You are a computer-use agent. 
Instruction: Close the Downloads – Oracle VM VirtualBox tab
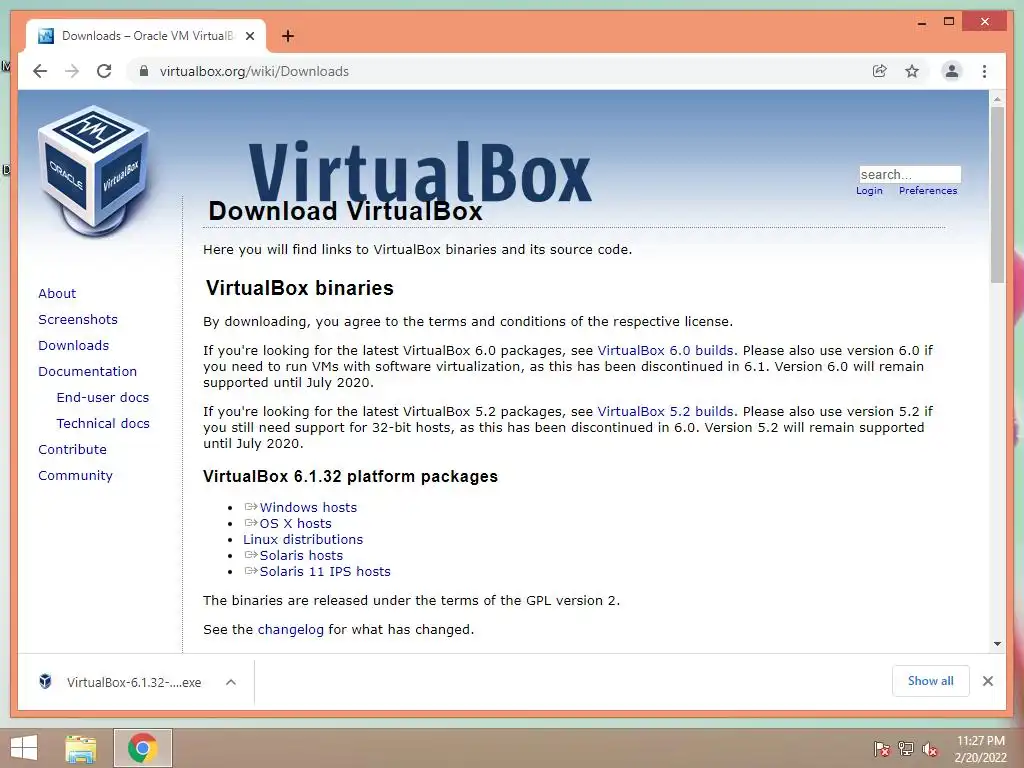[x=250, y=36]
